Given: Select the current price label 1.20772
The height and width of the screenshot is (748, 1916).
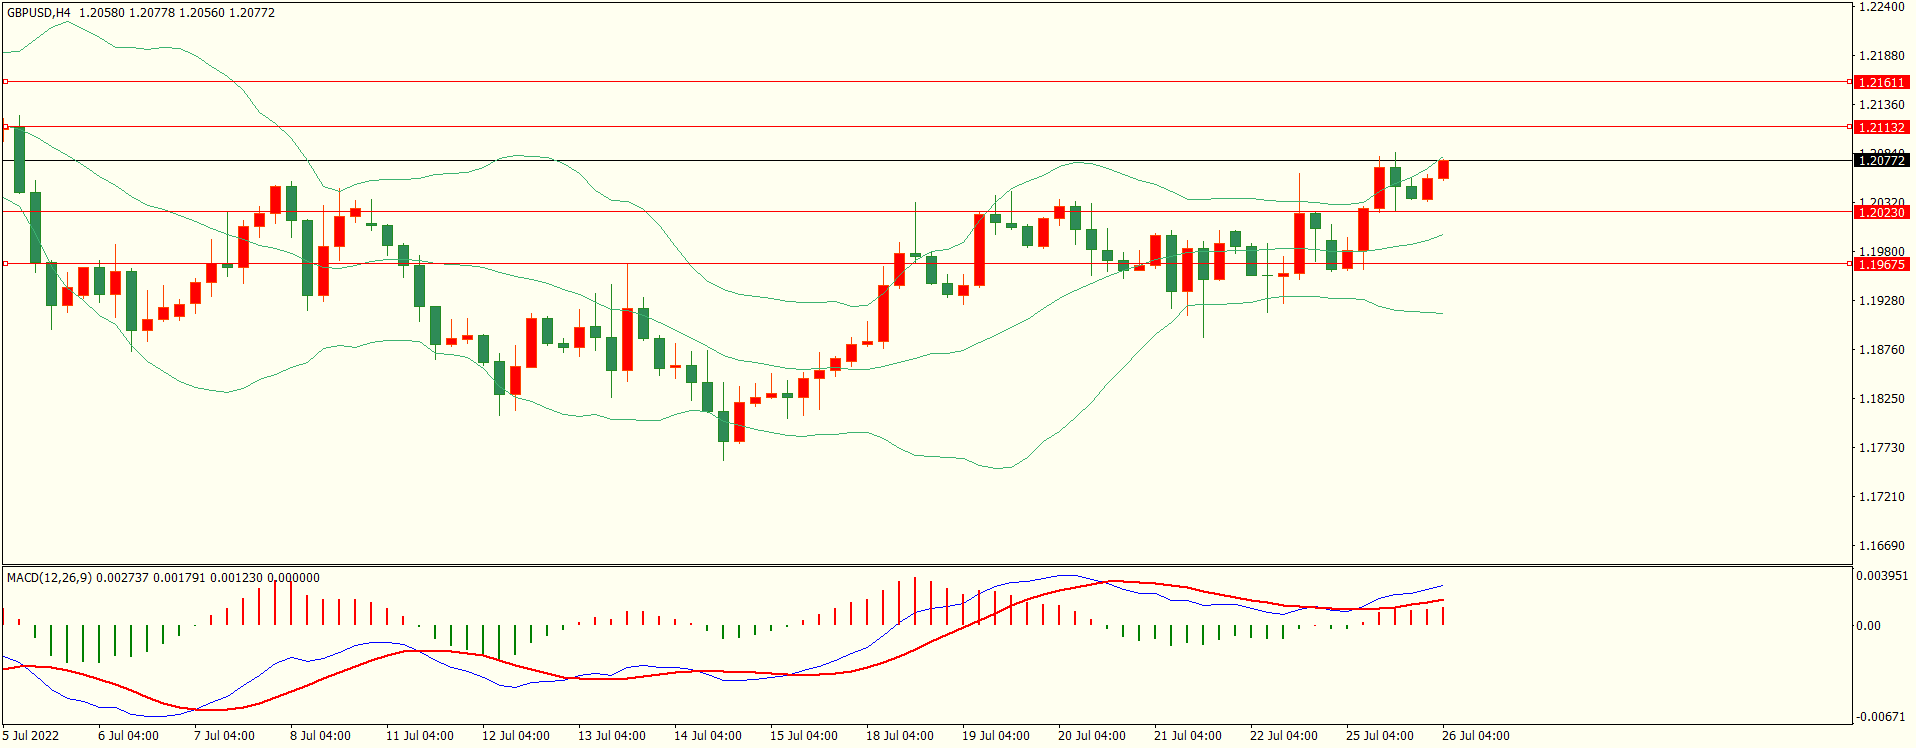Looking at the screenshot, I should pos(1880,160).
